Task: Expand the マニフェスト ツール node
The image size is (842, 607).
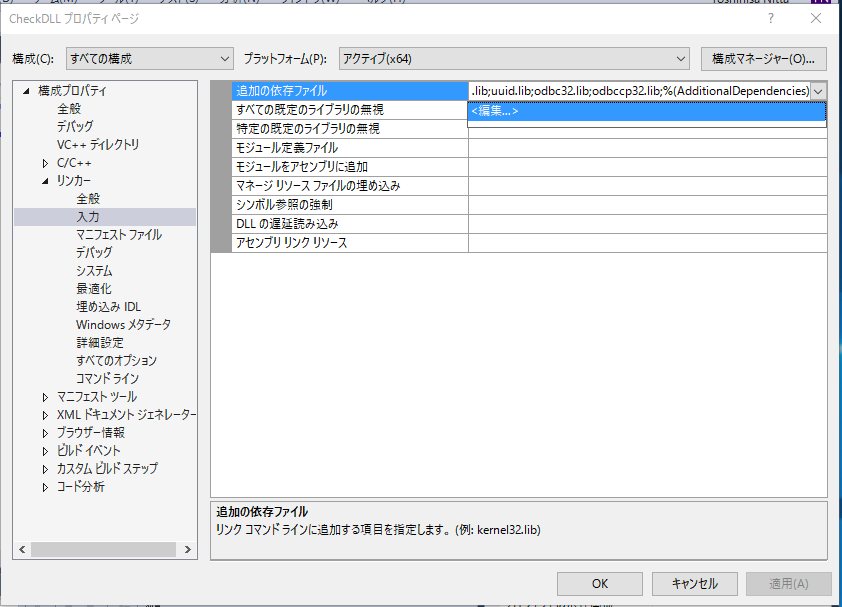Action: click(46, 397)
